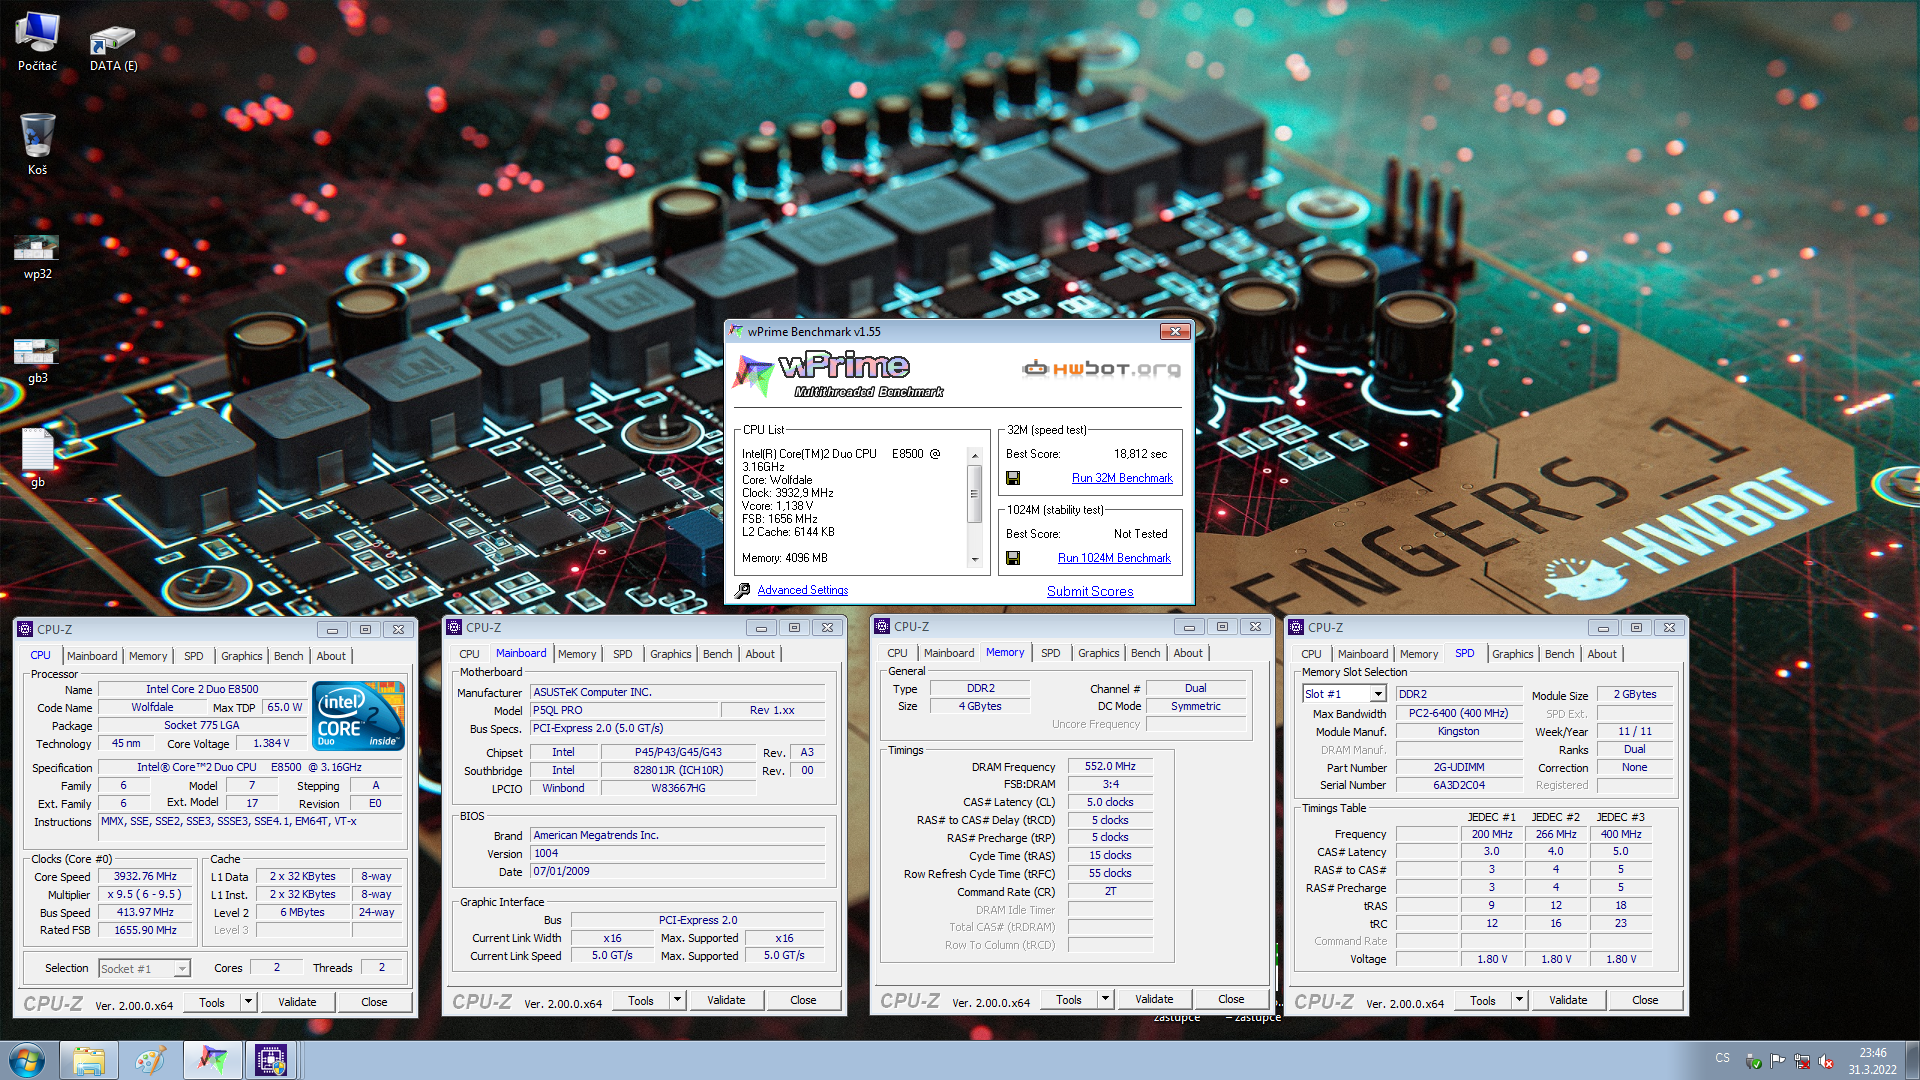Click the wPrime title bar icon
This screenshot has width=1920, height=1080.
pos(736,331)
